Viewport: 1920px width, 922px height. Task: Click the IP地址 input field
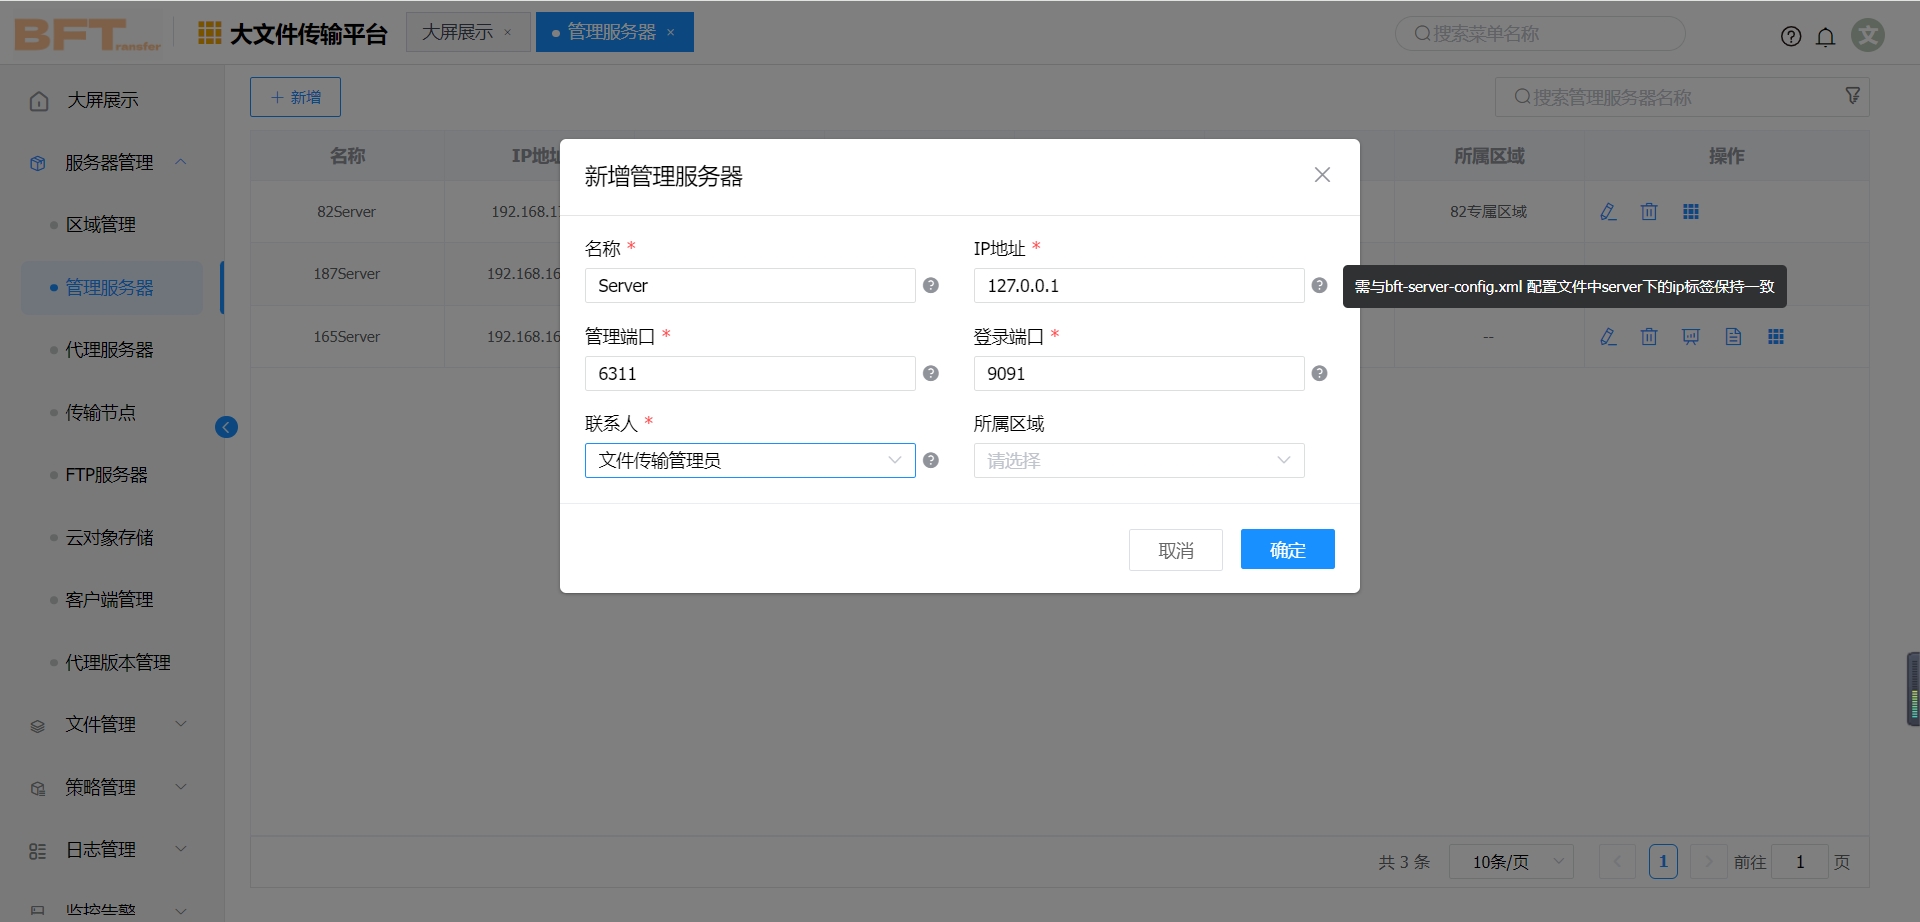[x=1138, y=286]
